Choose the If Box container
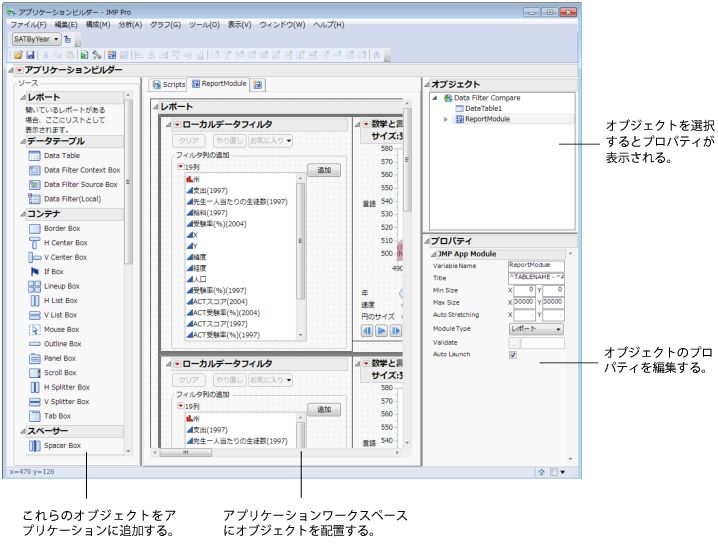 53,271
